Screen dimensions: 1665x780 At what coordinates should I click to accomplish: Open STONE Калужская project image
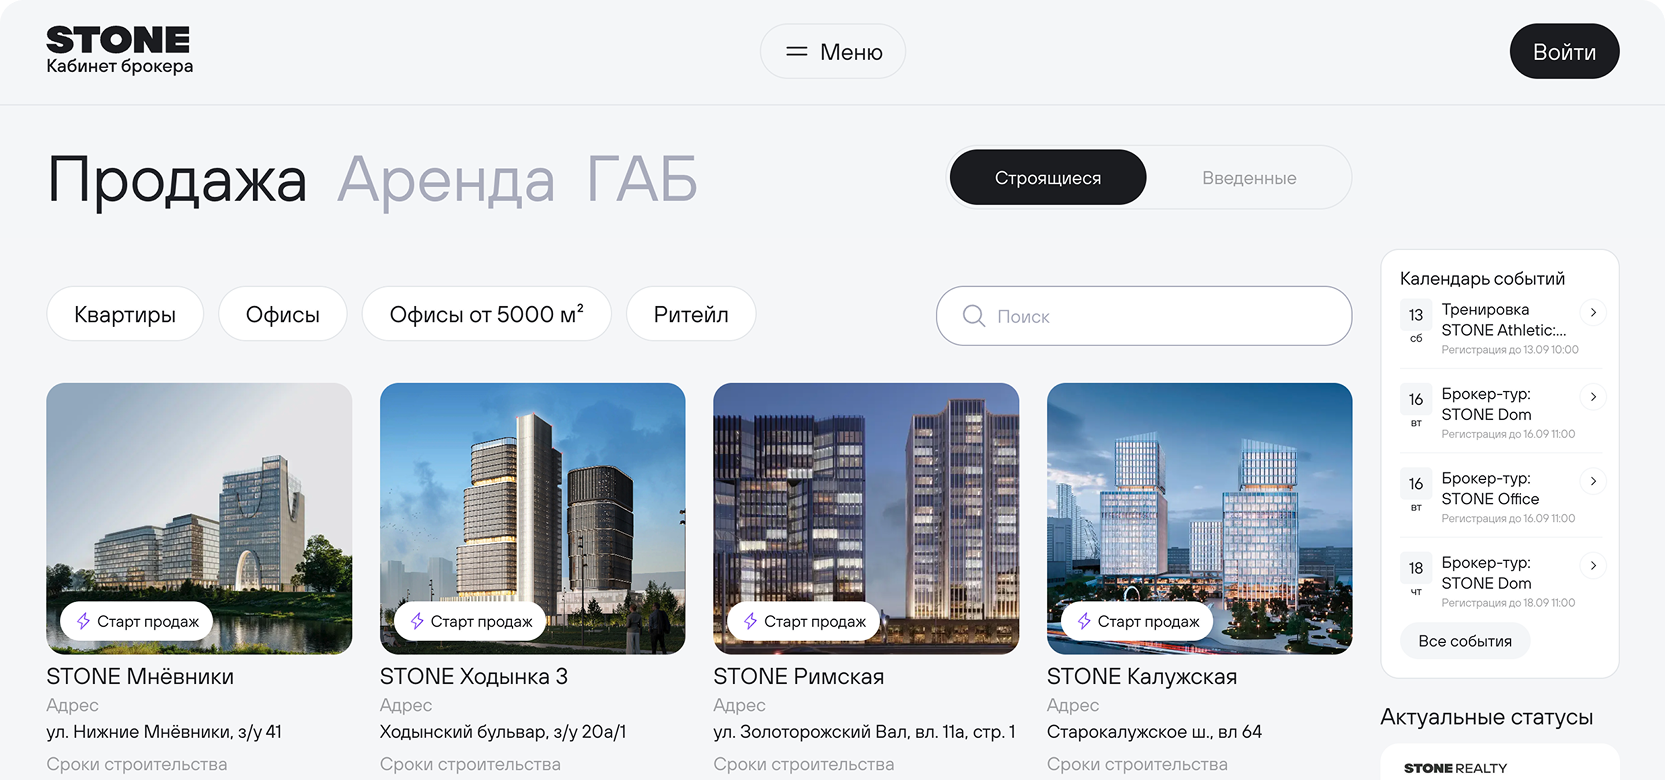point(1200,518)
